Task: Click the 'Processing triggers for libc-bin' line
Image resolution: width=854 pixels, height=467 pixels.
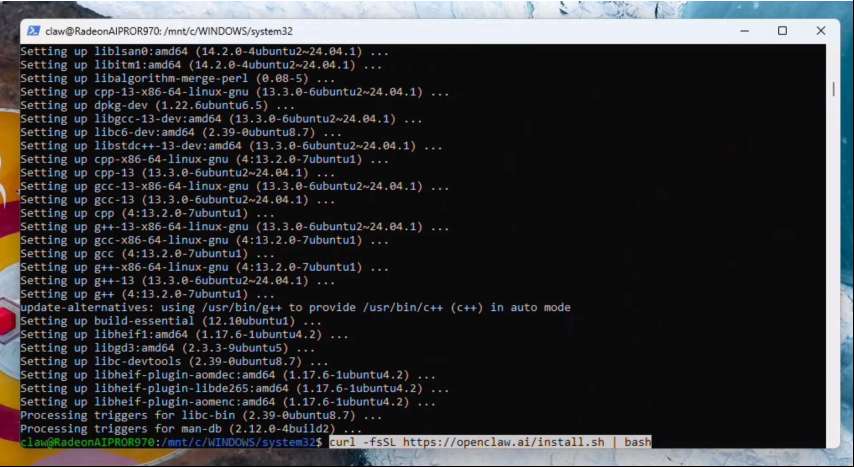Action: point(201,414)
